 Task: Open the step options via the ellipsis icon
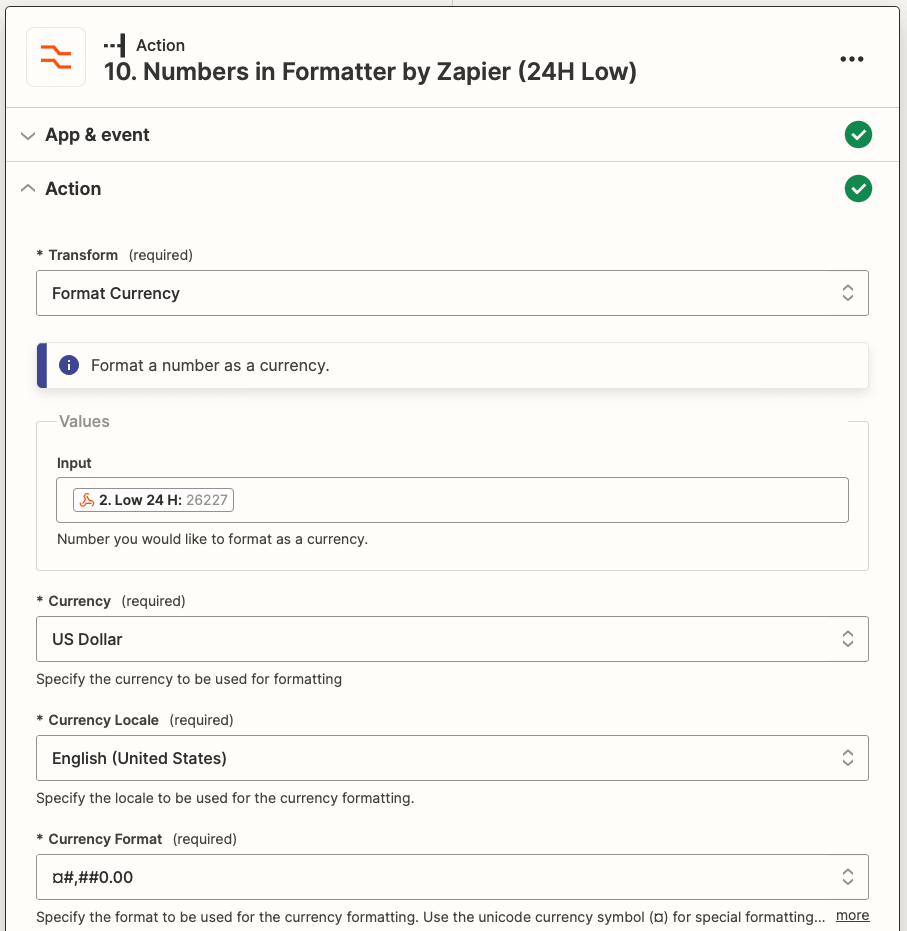pos(852,59)
